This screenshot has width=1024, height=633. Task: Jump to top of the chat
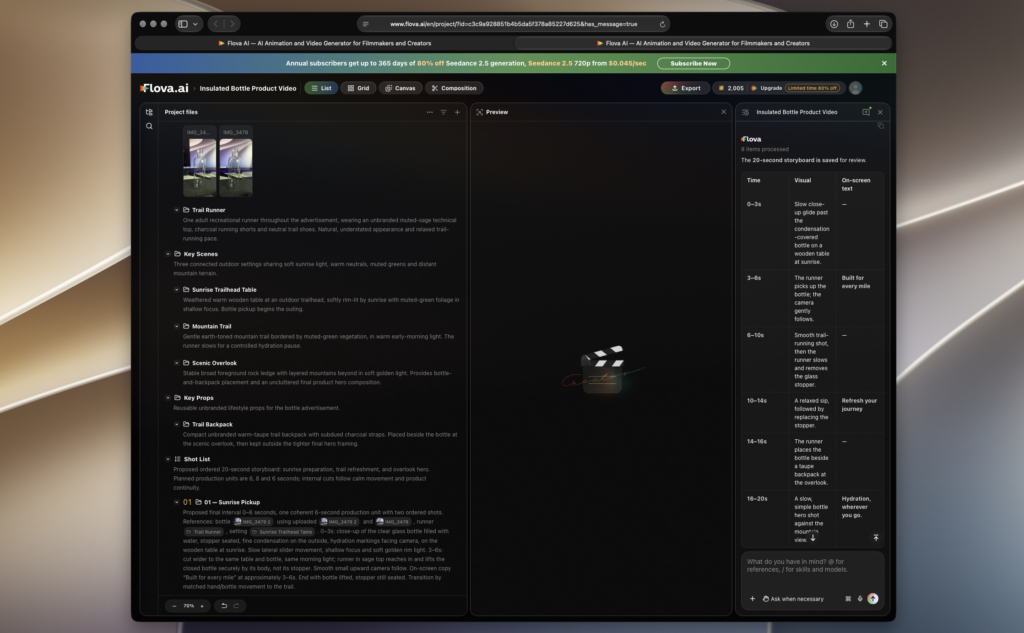(x=876, y=538)
